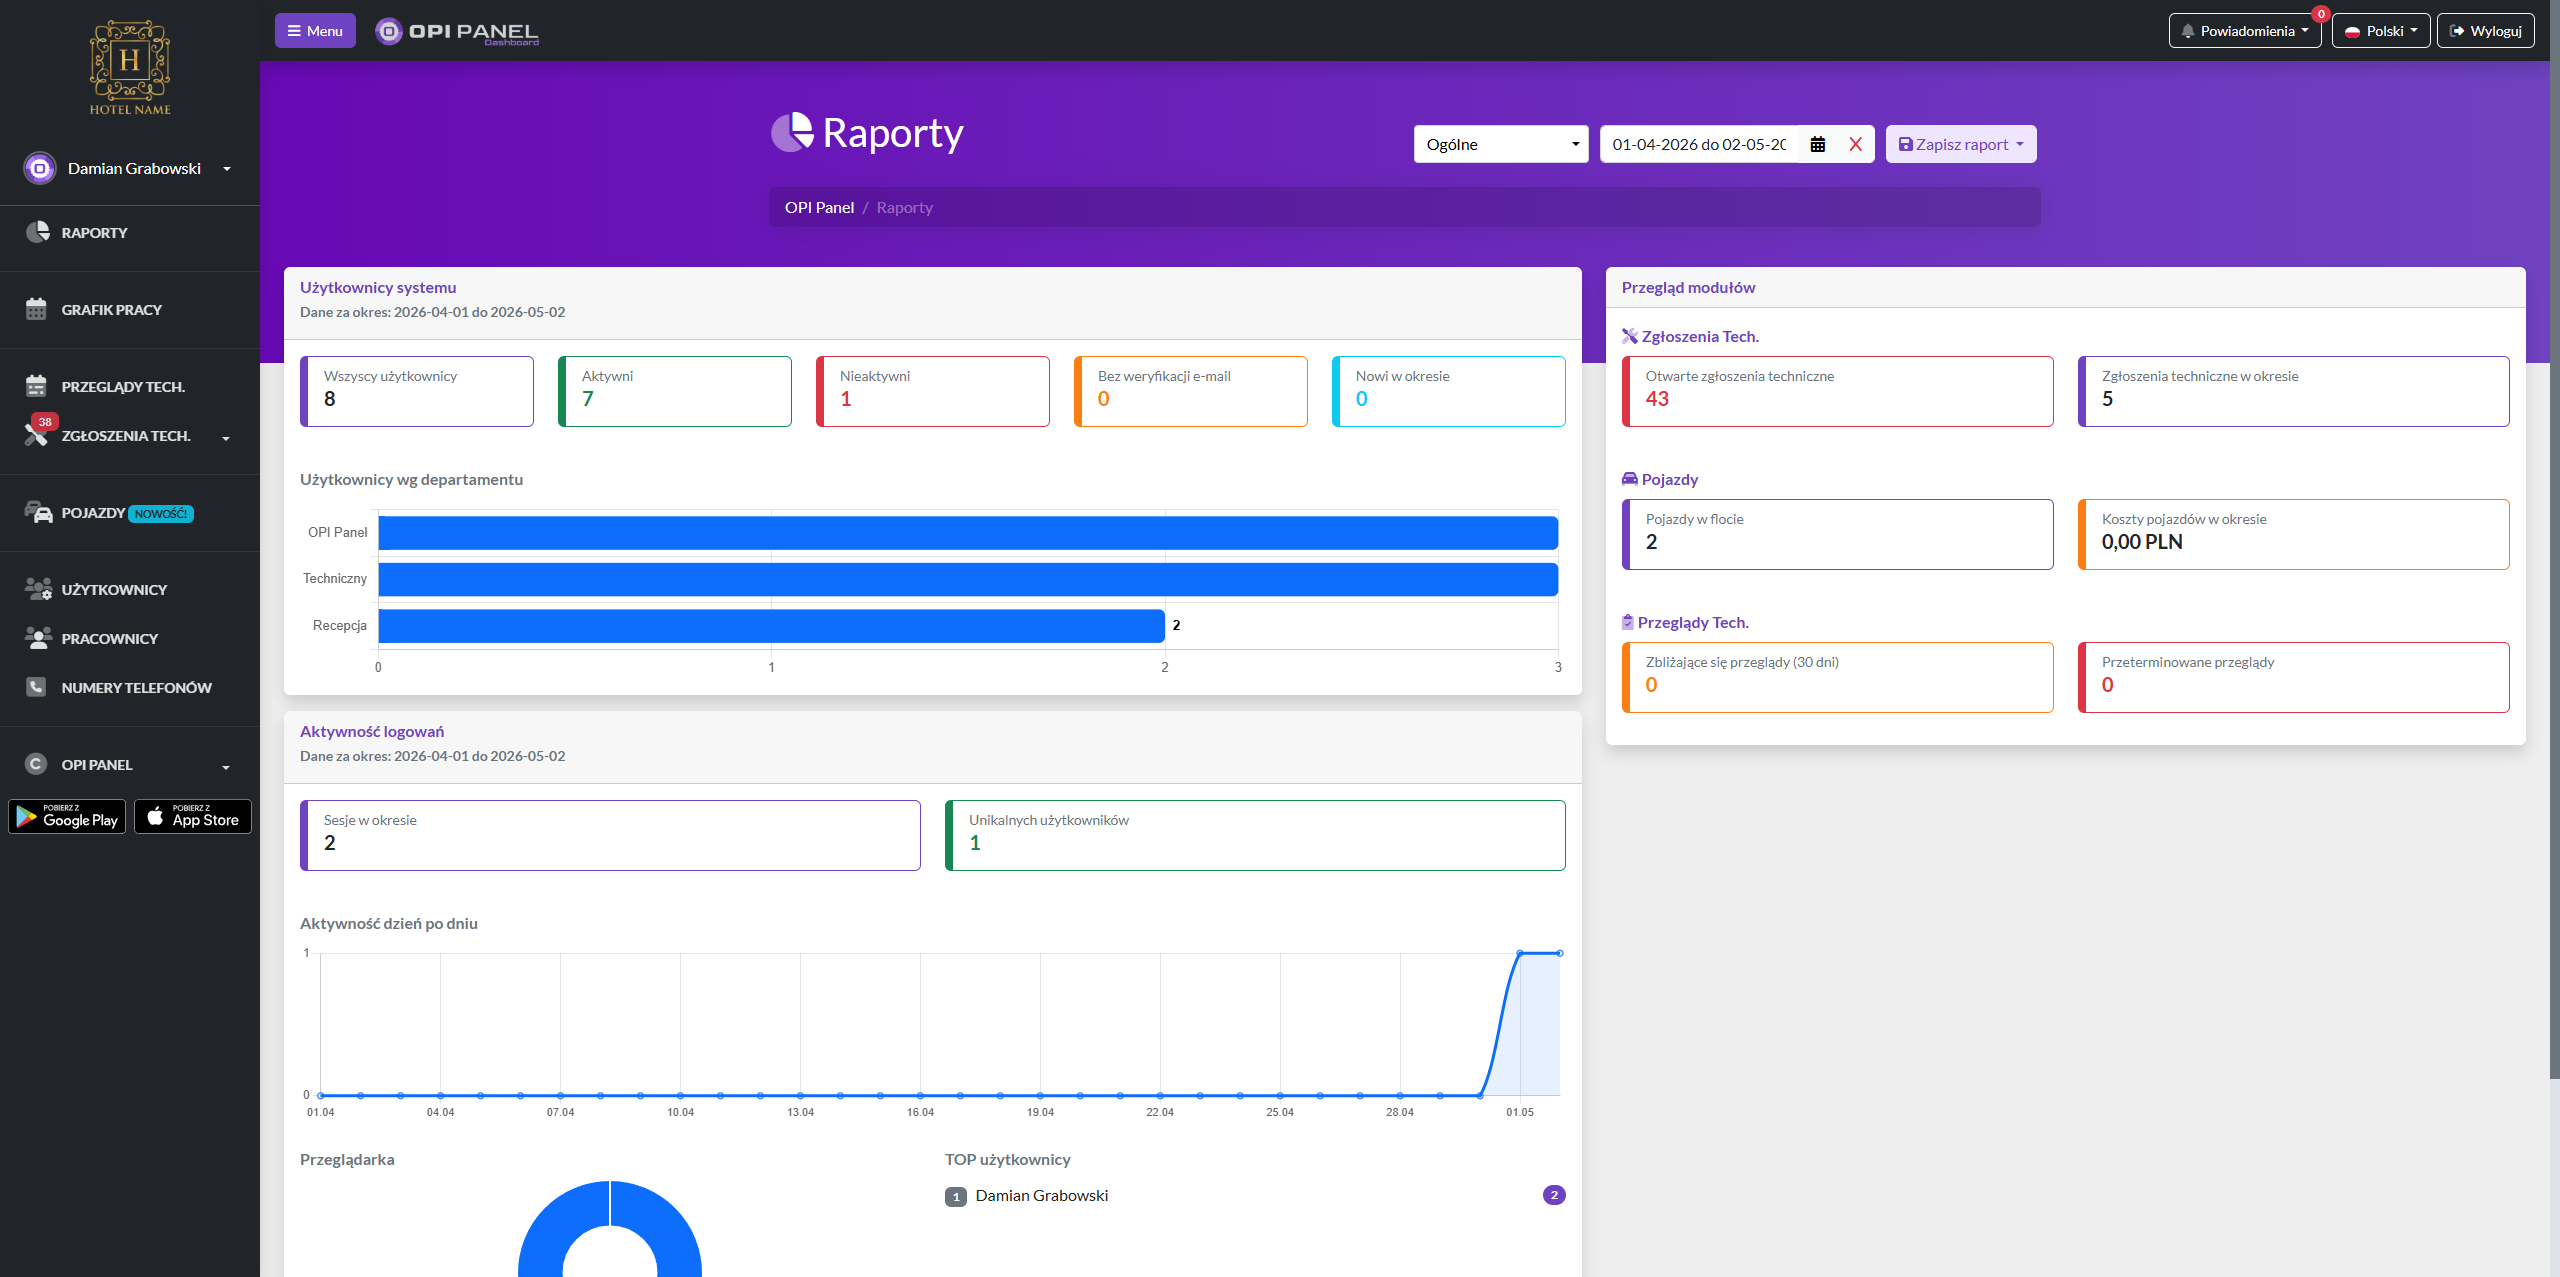Click the Hotel Name logo

pyautogui.click(x=130, y=68)
